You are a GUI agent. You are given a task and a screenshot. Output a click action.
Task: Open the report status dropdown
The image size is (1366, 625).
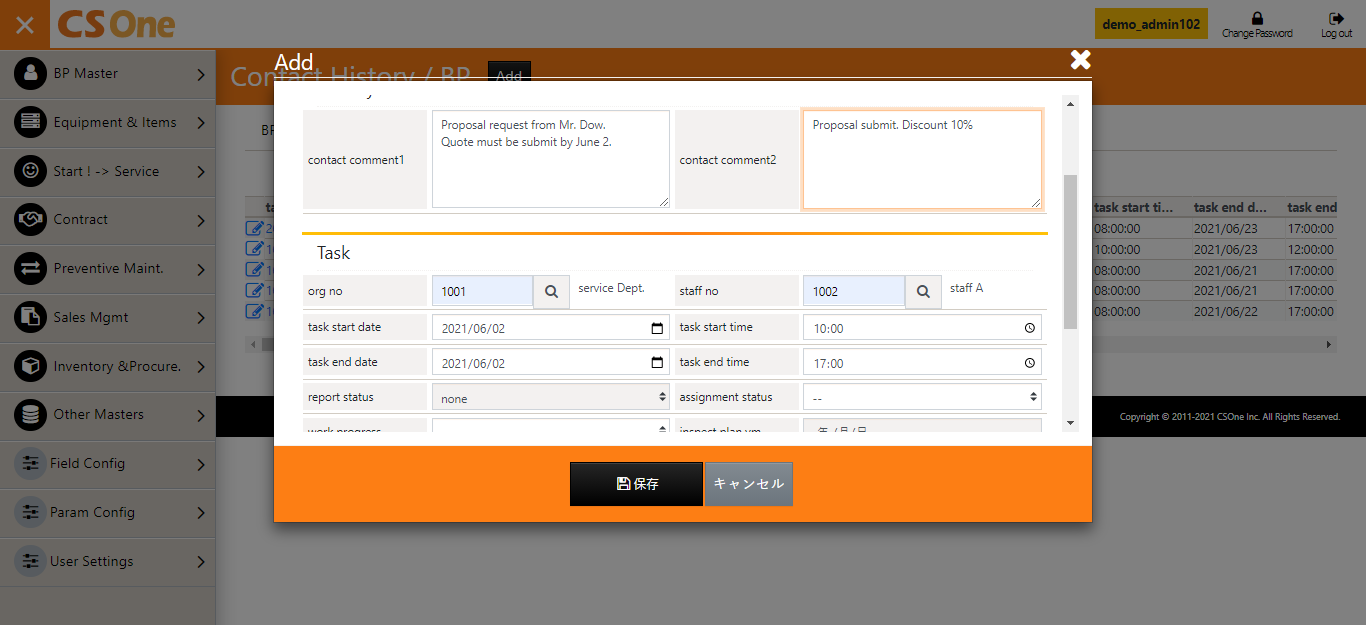551,397
